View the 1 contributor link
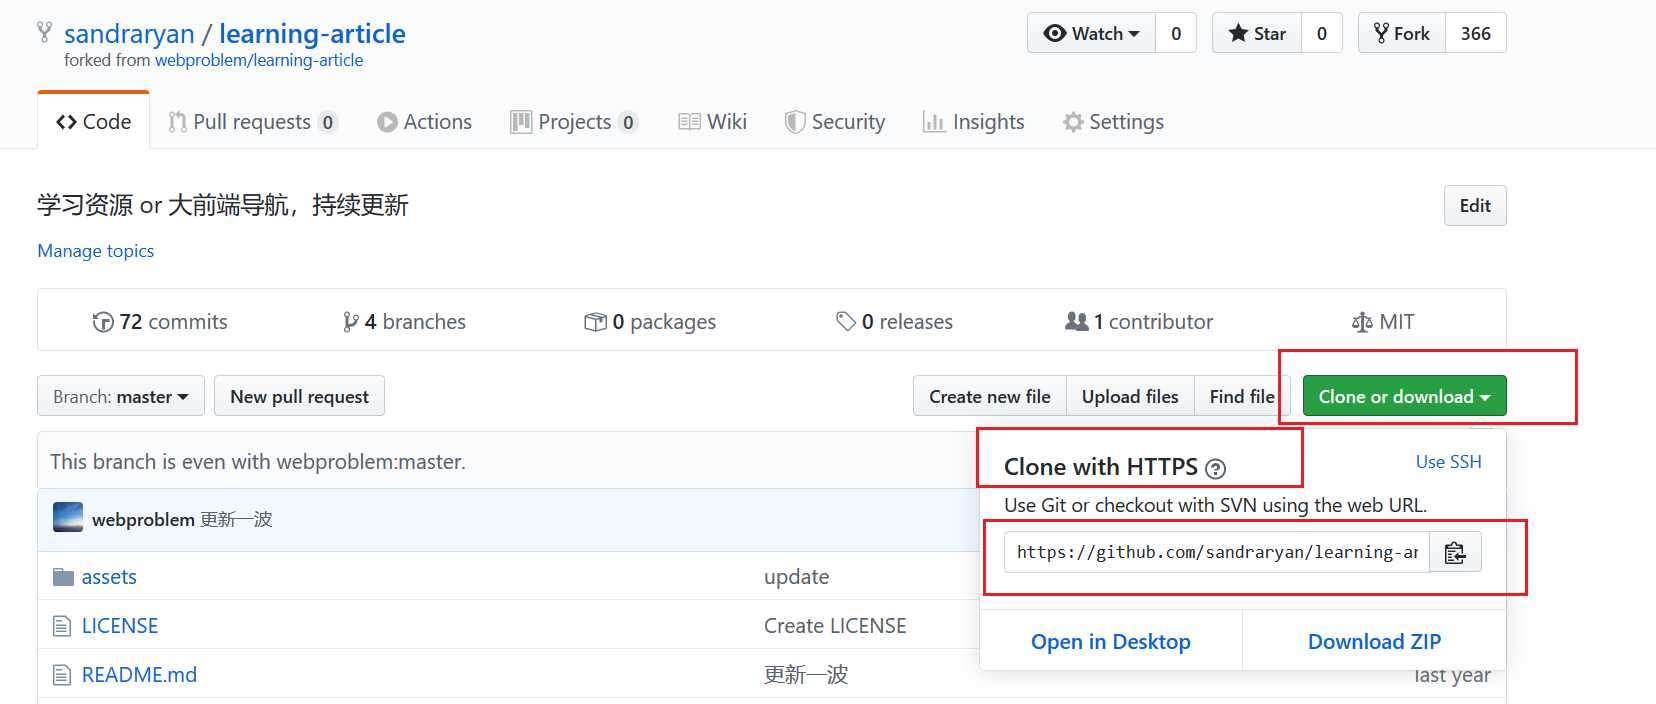This screenshot has height=704, width=1656. pos(1139,322)
